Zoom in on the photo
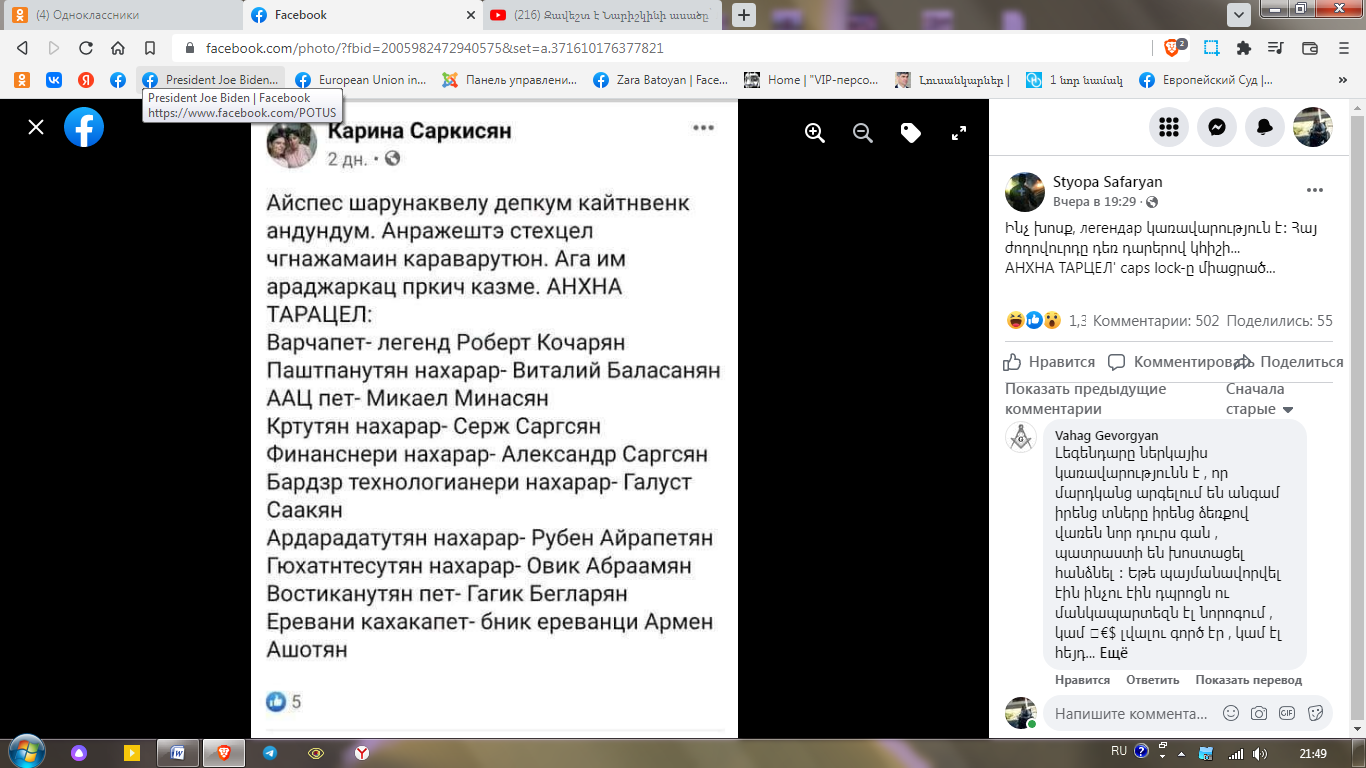Screen dimensions: 1366x768 pos(815,133)
